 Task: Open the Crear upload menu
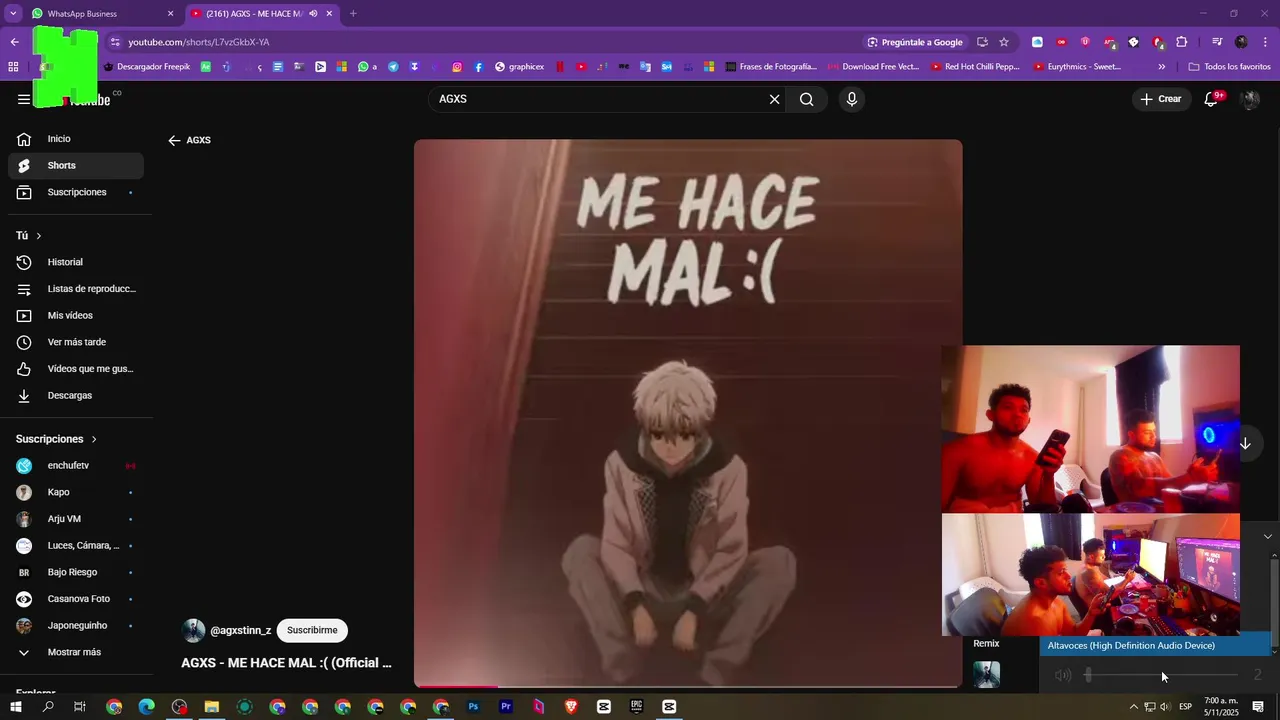(x=1161, y=99)
